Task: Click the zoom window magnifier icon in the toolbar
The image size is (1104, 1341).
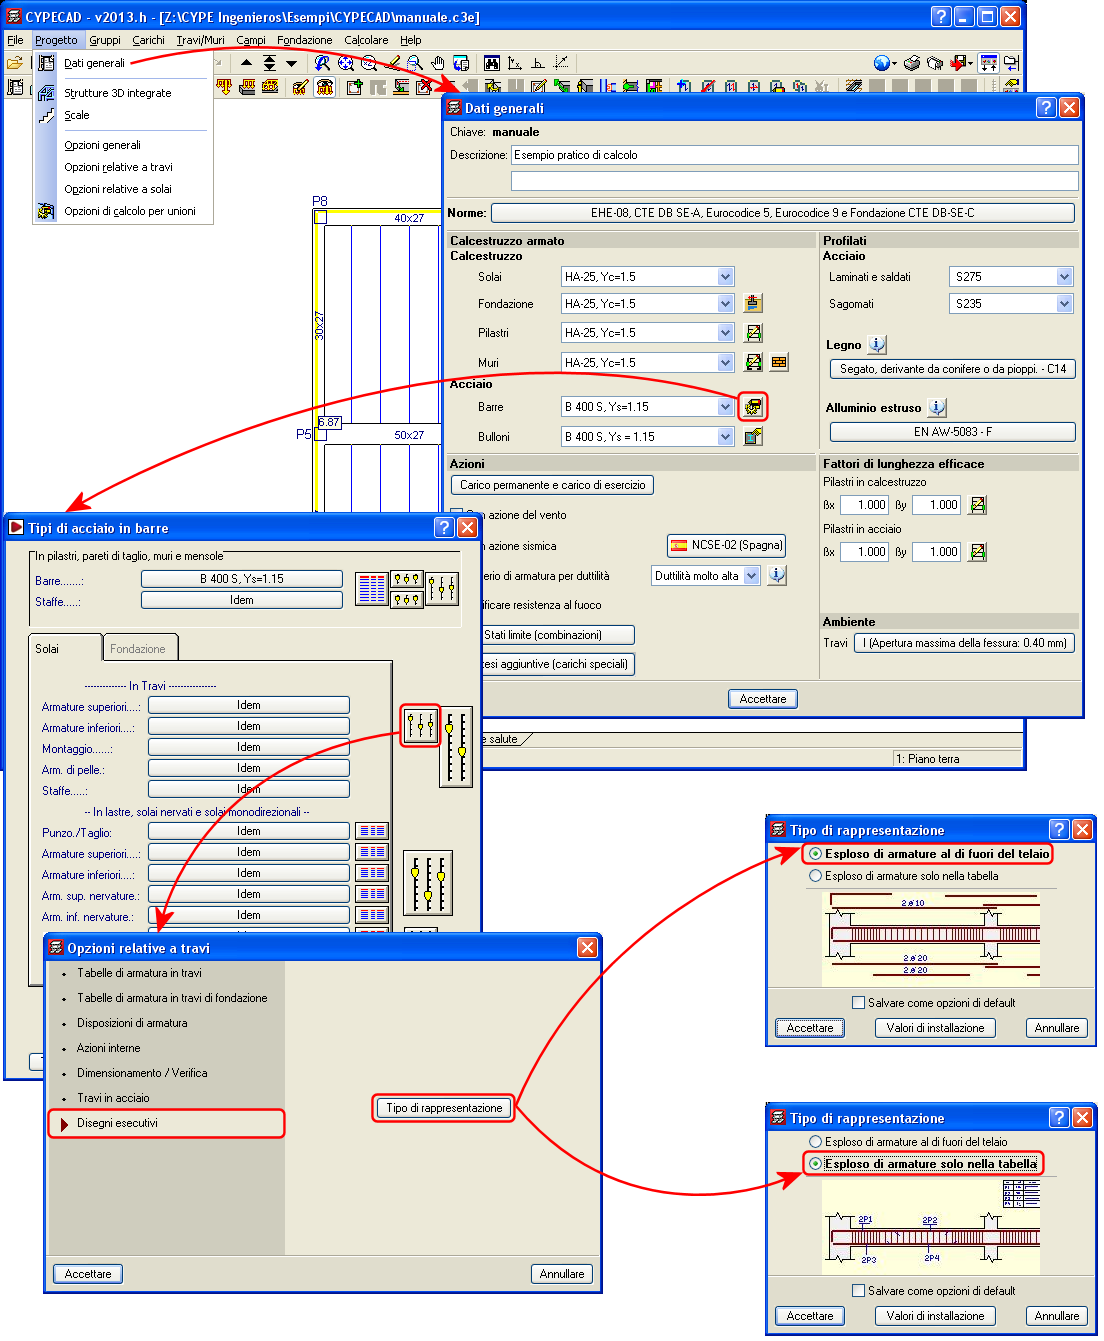Action: tap(415, 63)
